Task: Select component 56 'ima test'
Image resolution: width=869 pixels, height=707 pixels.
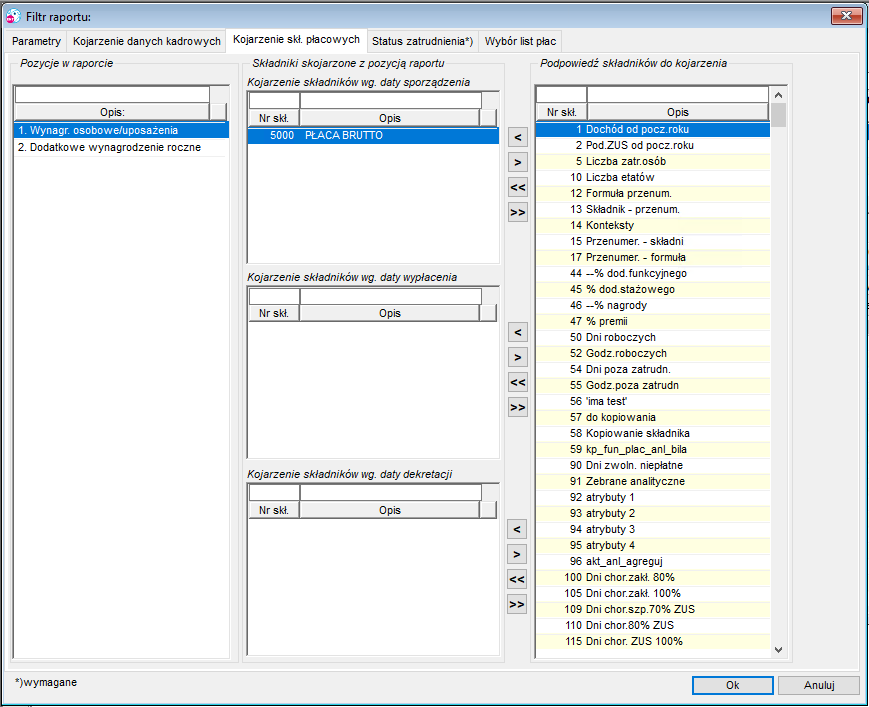Action: click(653, 401)
